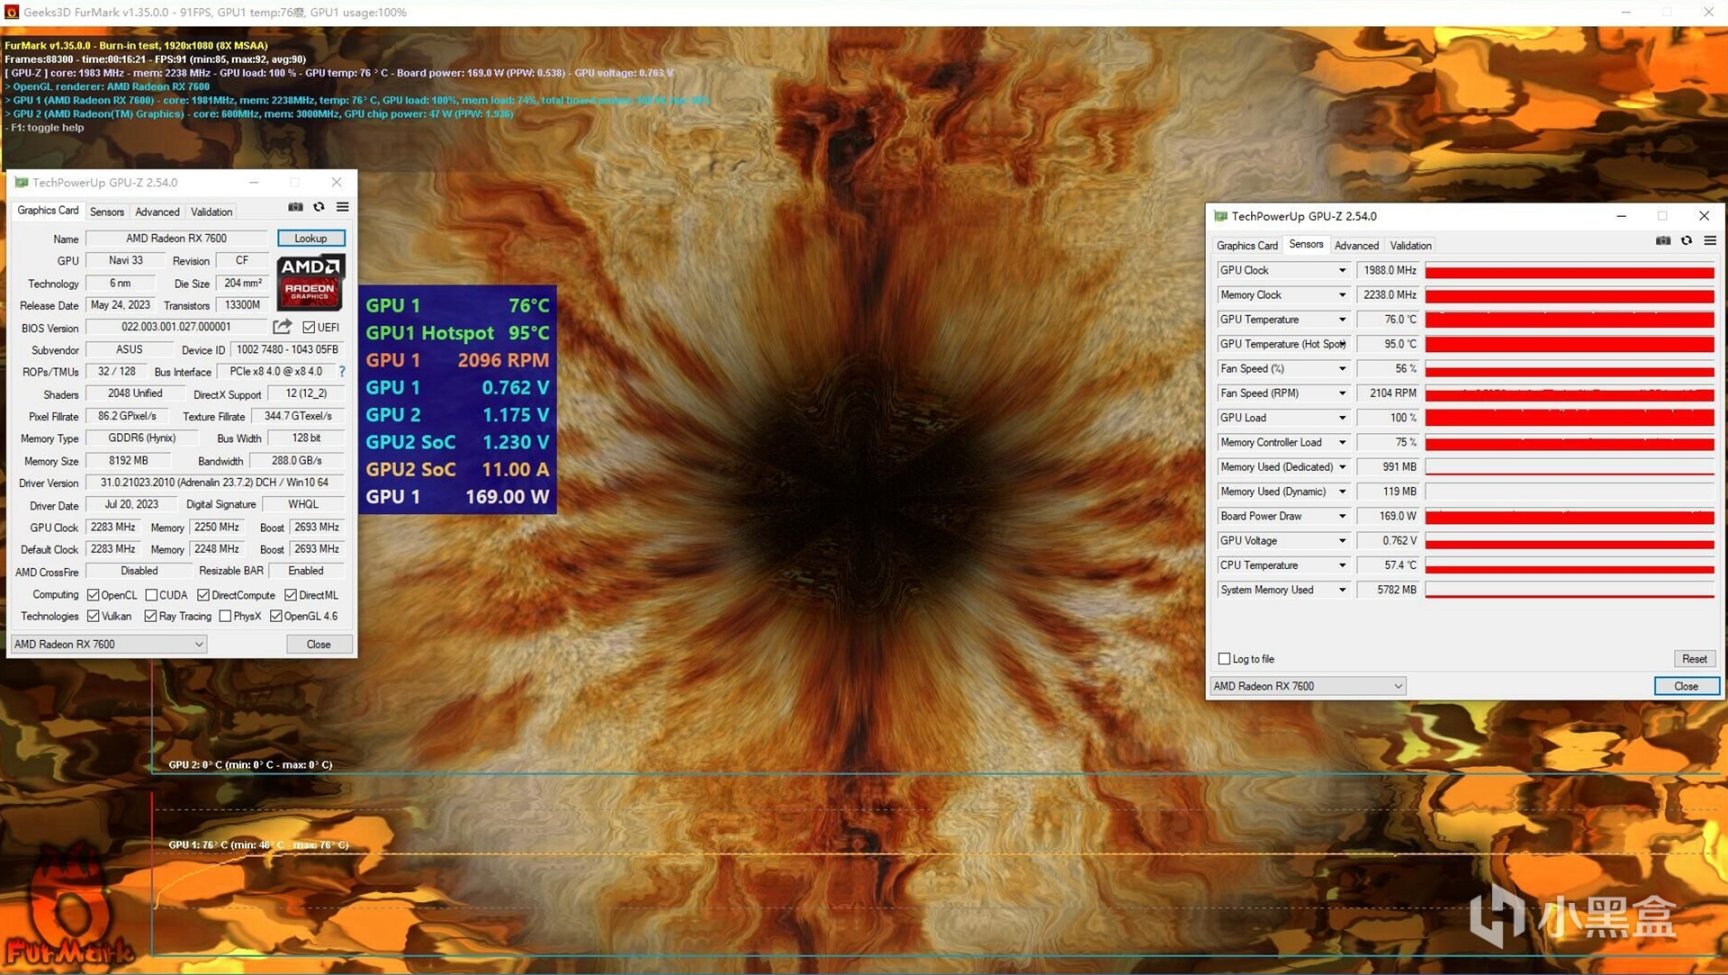The height and width of the screenshot is (975, 1728).
Task: Toggle the CUDA checkbox
Action: pyautogui.click(x=151, y=595)
